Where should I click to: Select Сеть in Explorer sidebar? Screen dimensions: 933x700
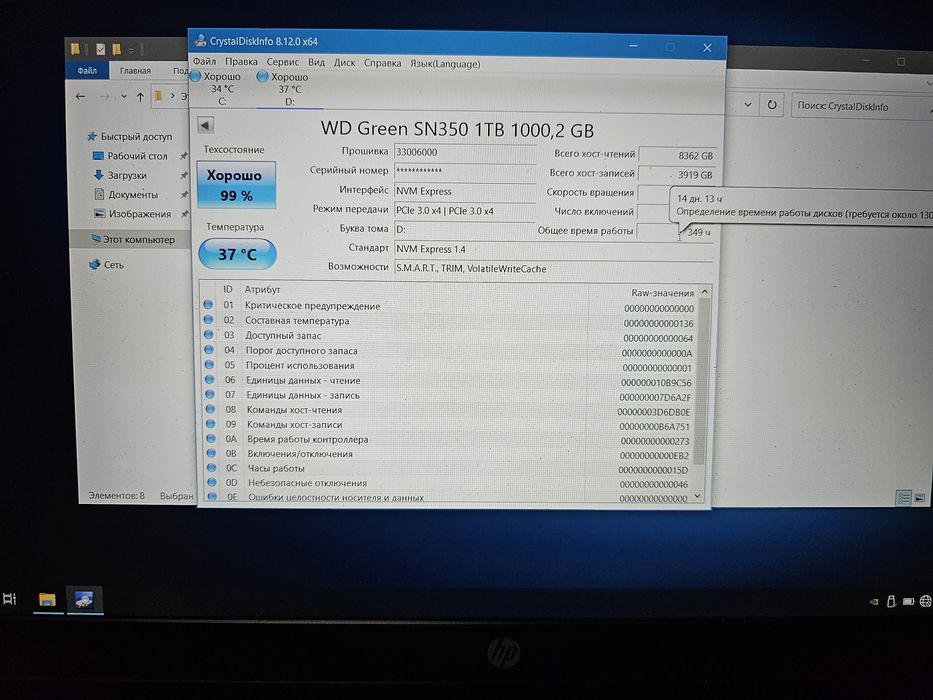106,264
